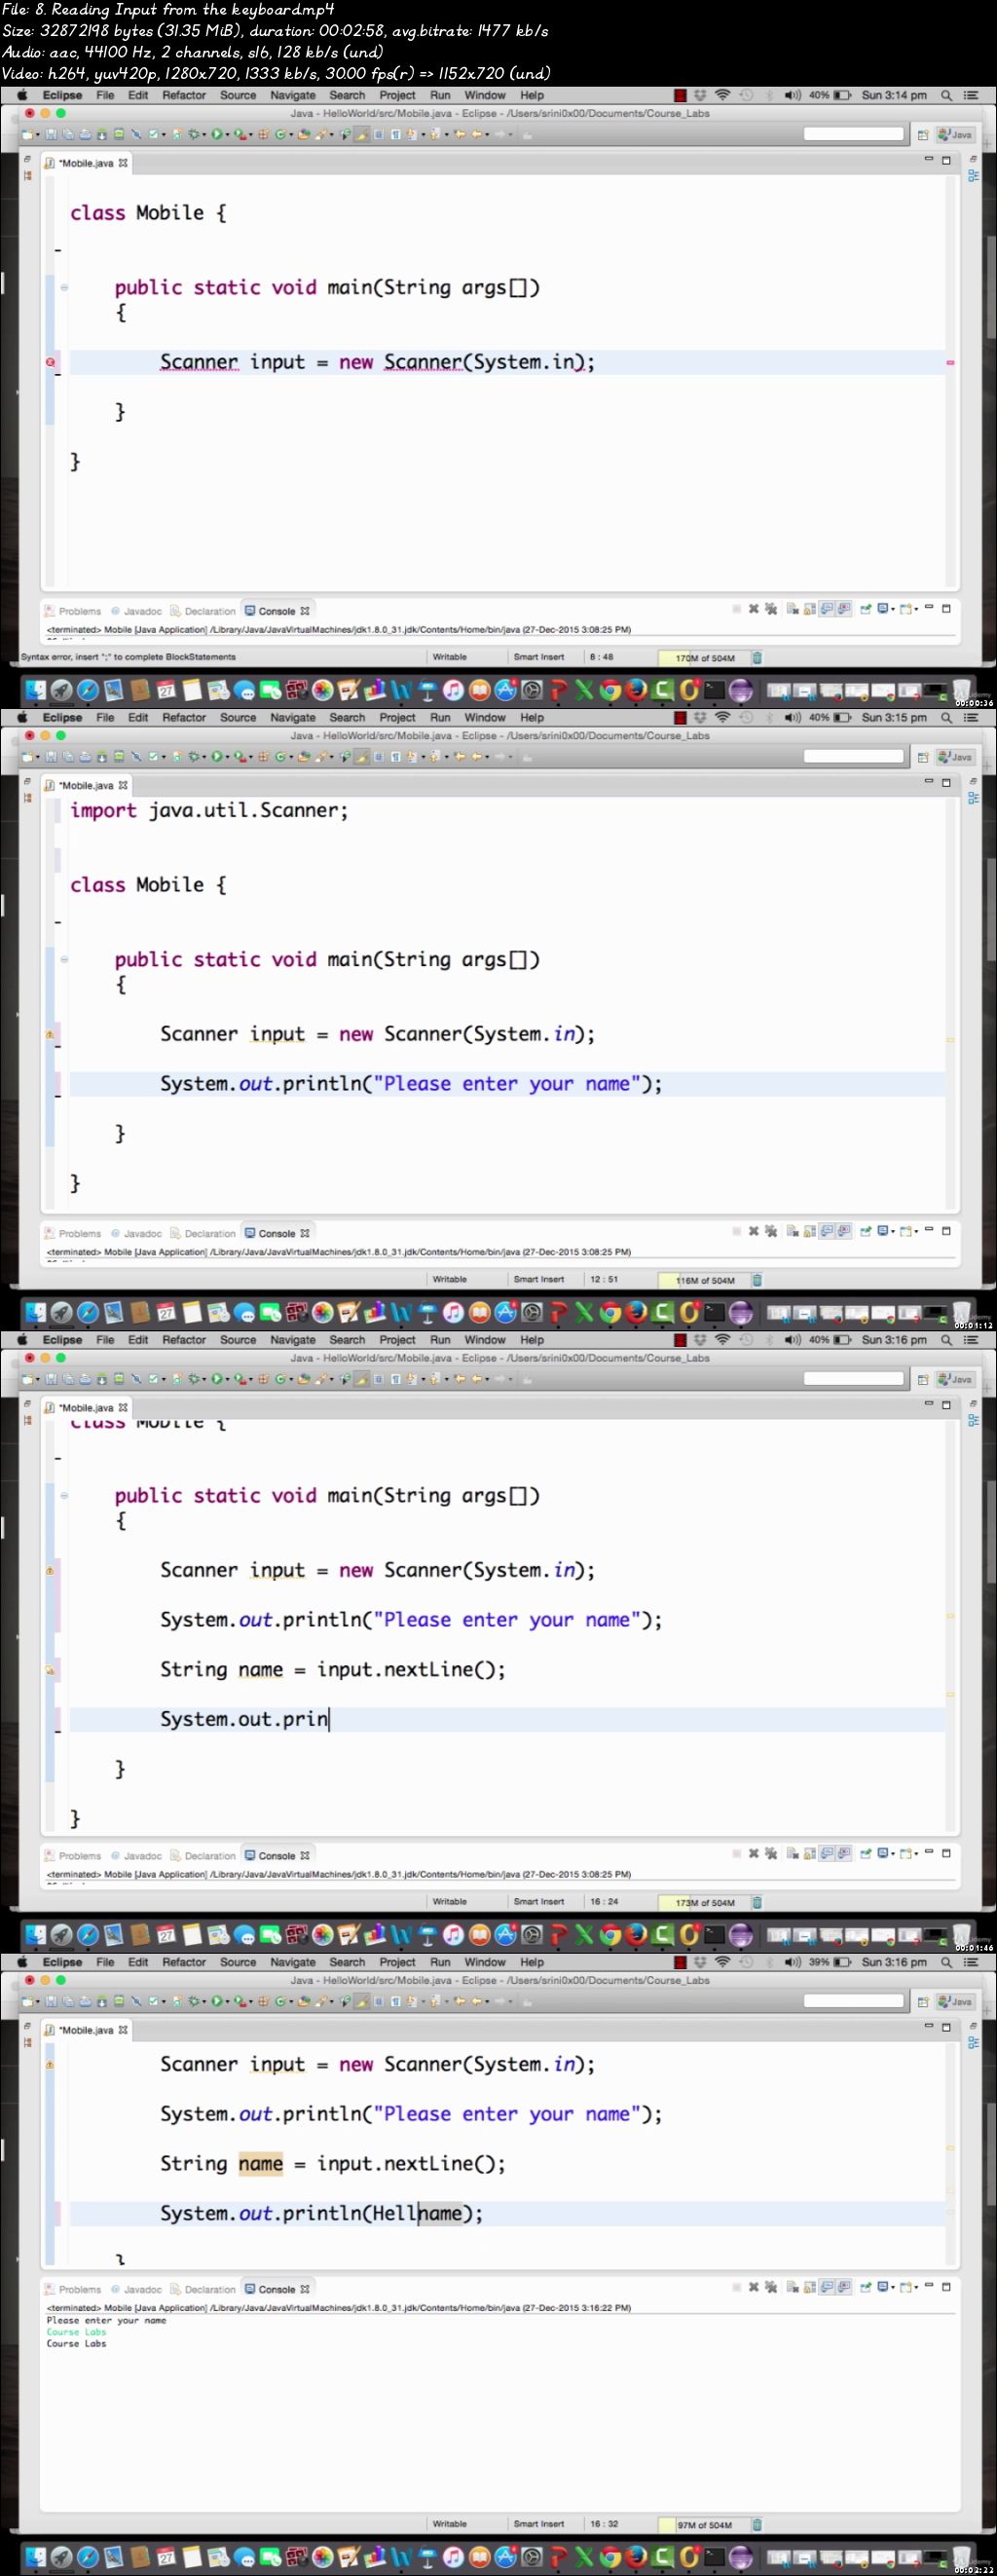The height and width of the screenshot is (2576, 997).
Task: Click warning marker beside Scanner line, second frame
Action: click(x=50, y=1034)
